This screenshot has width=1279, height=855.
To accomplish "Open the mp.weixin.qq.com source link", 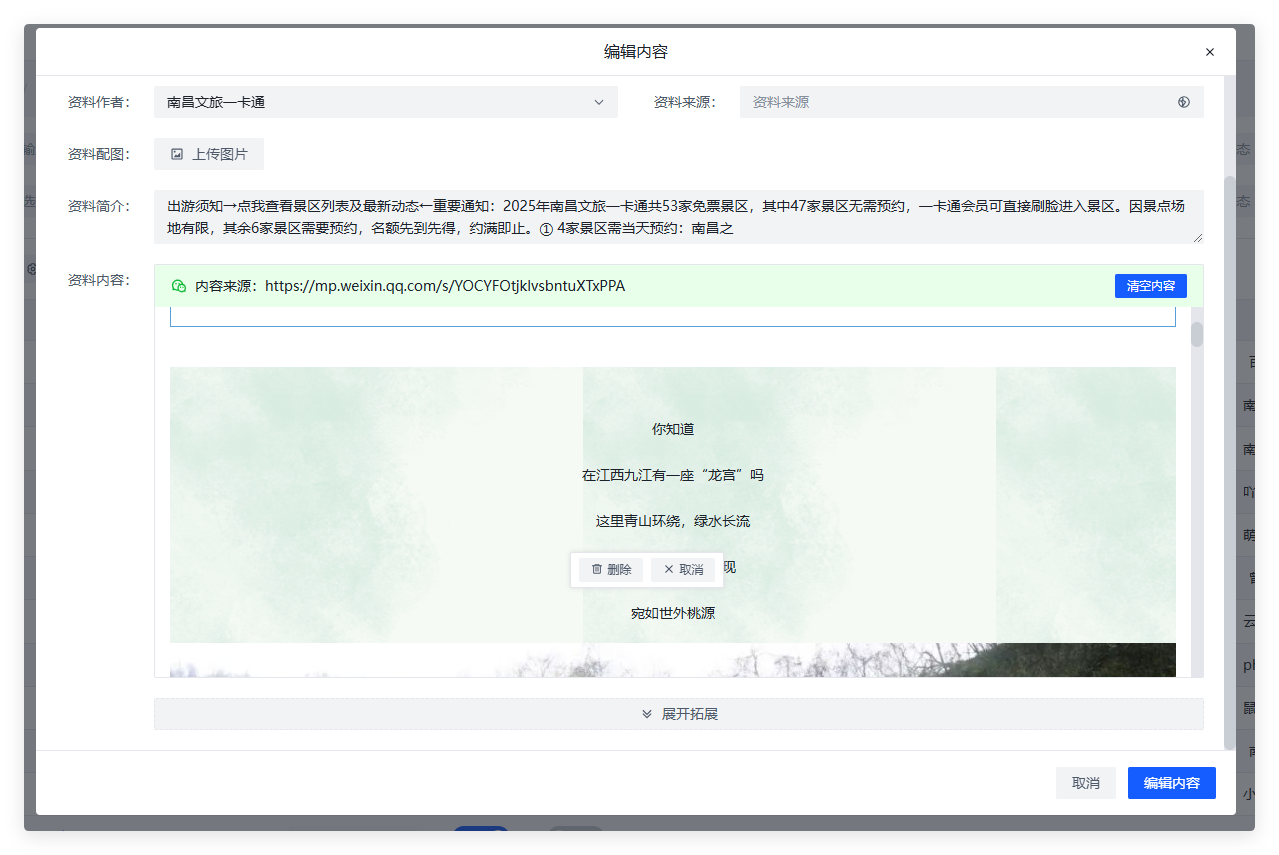I will tap(444, 285).
